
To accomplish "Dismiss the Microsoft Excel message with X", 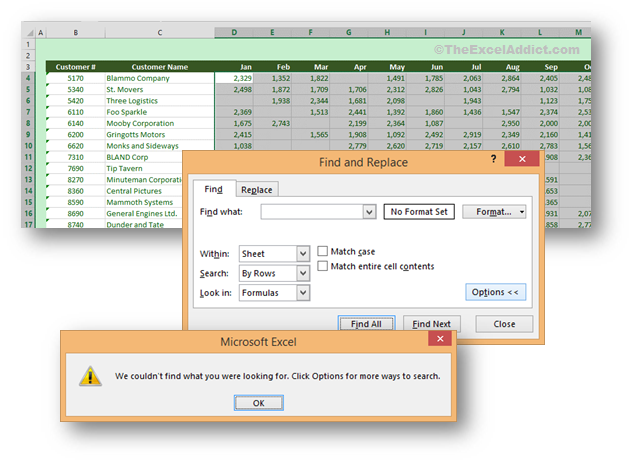I will [x=440, y=338].
